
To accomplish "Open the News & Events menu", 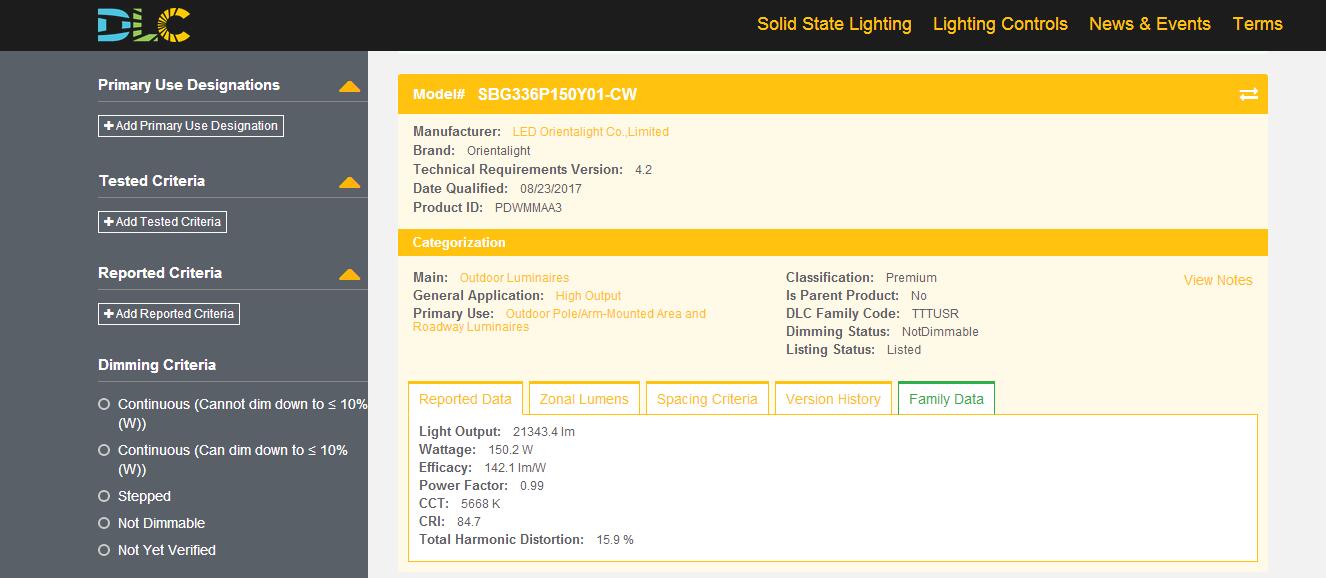I will [x=1149, y=24].
